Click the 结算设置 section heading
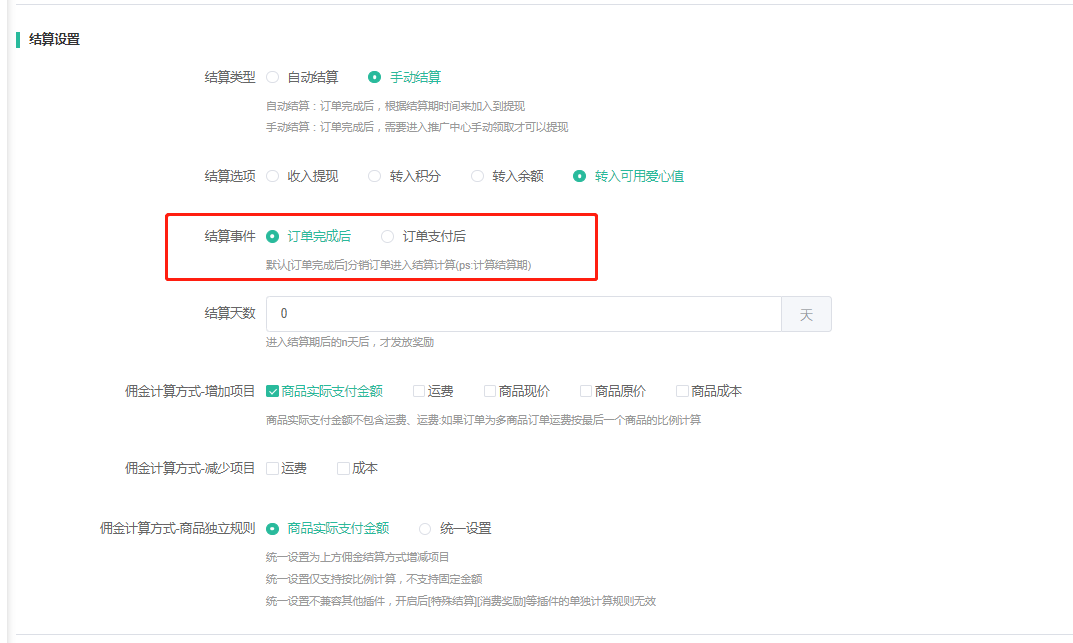 (54, 40)
